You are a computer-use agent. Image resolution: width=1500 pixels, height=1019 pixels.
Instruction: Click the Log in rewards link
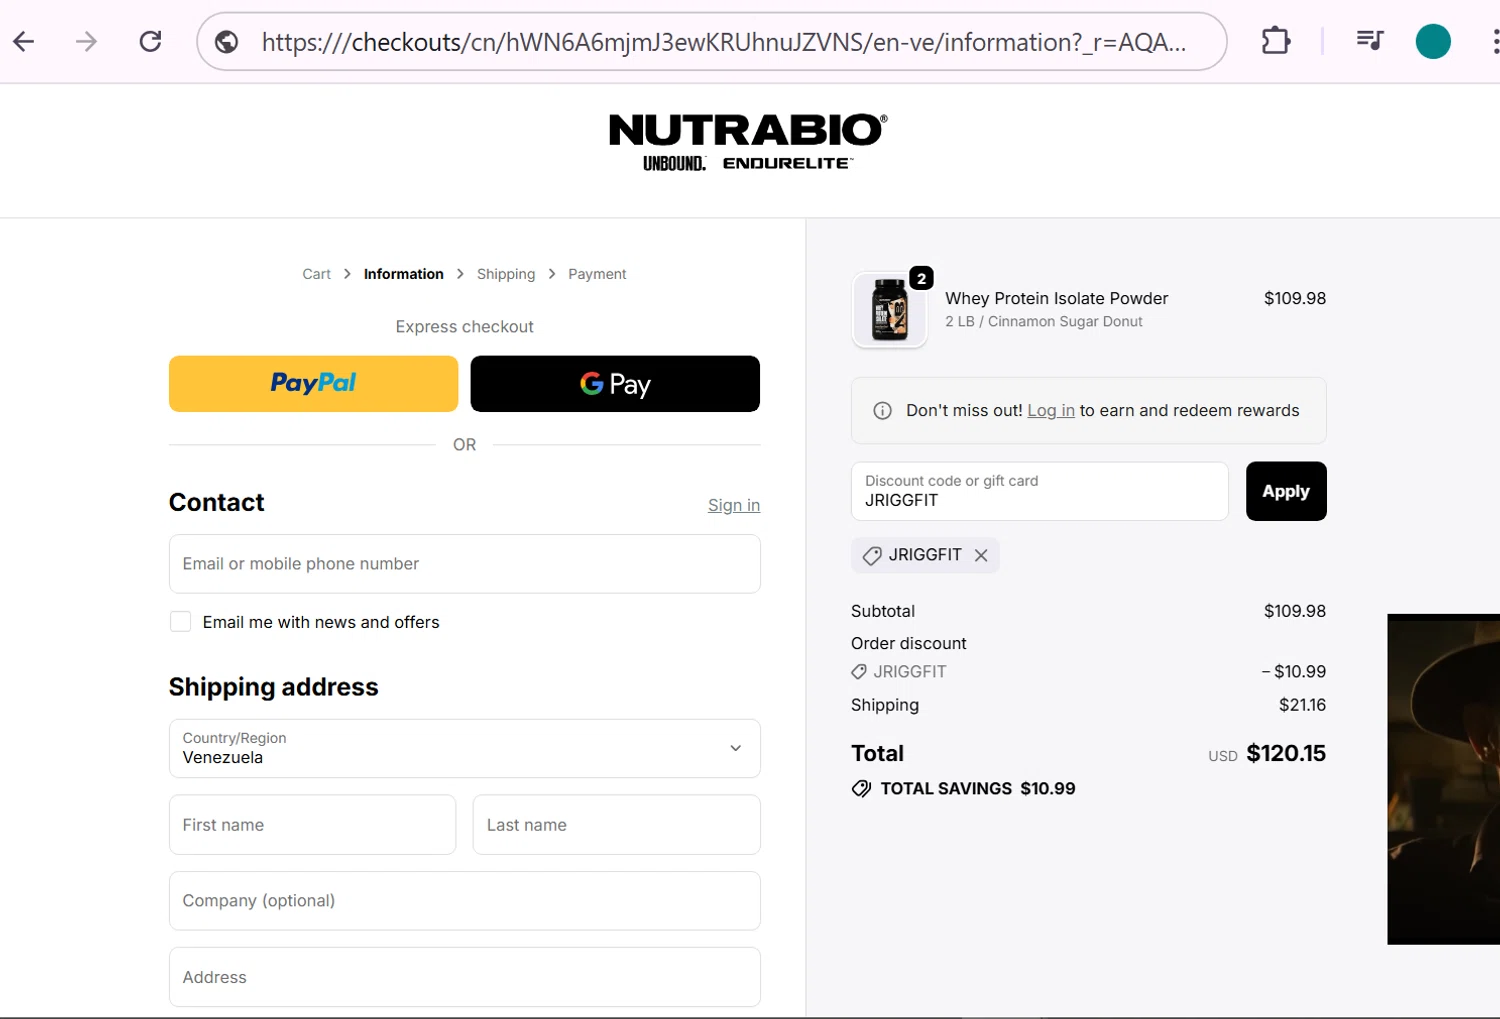pyautogui.click(x=1051, y=411)
